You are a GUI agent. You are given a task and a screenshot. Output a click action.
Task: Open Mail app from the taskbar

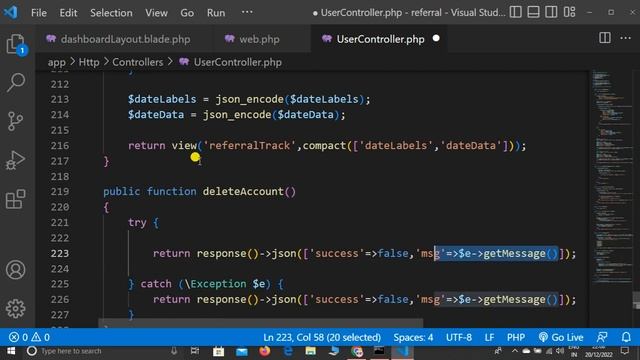242,351
